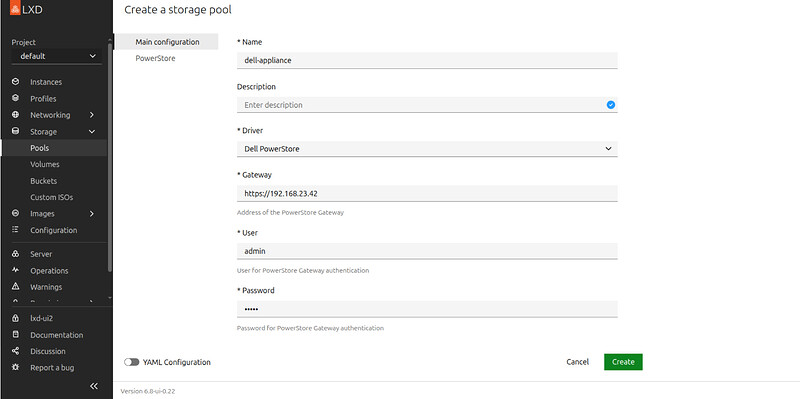Expand the Images submenu chevron

tap(92, 213)
